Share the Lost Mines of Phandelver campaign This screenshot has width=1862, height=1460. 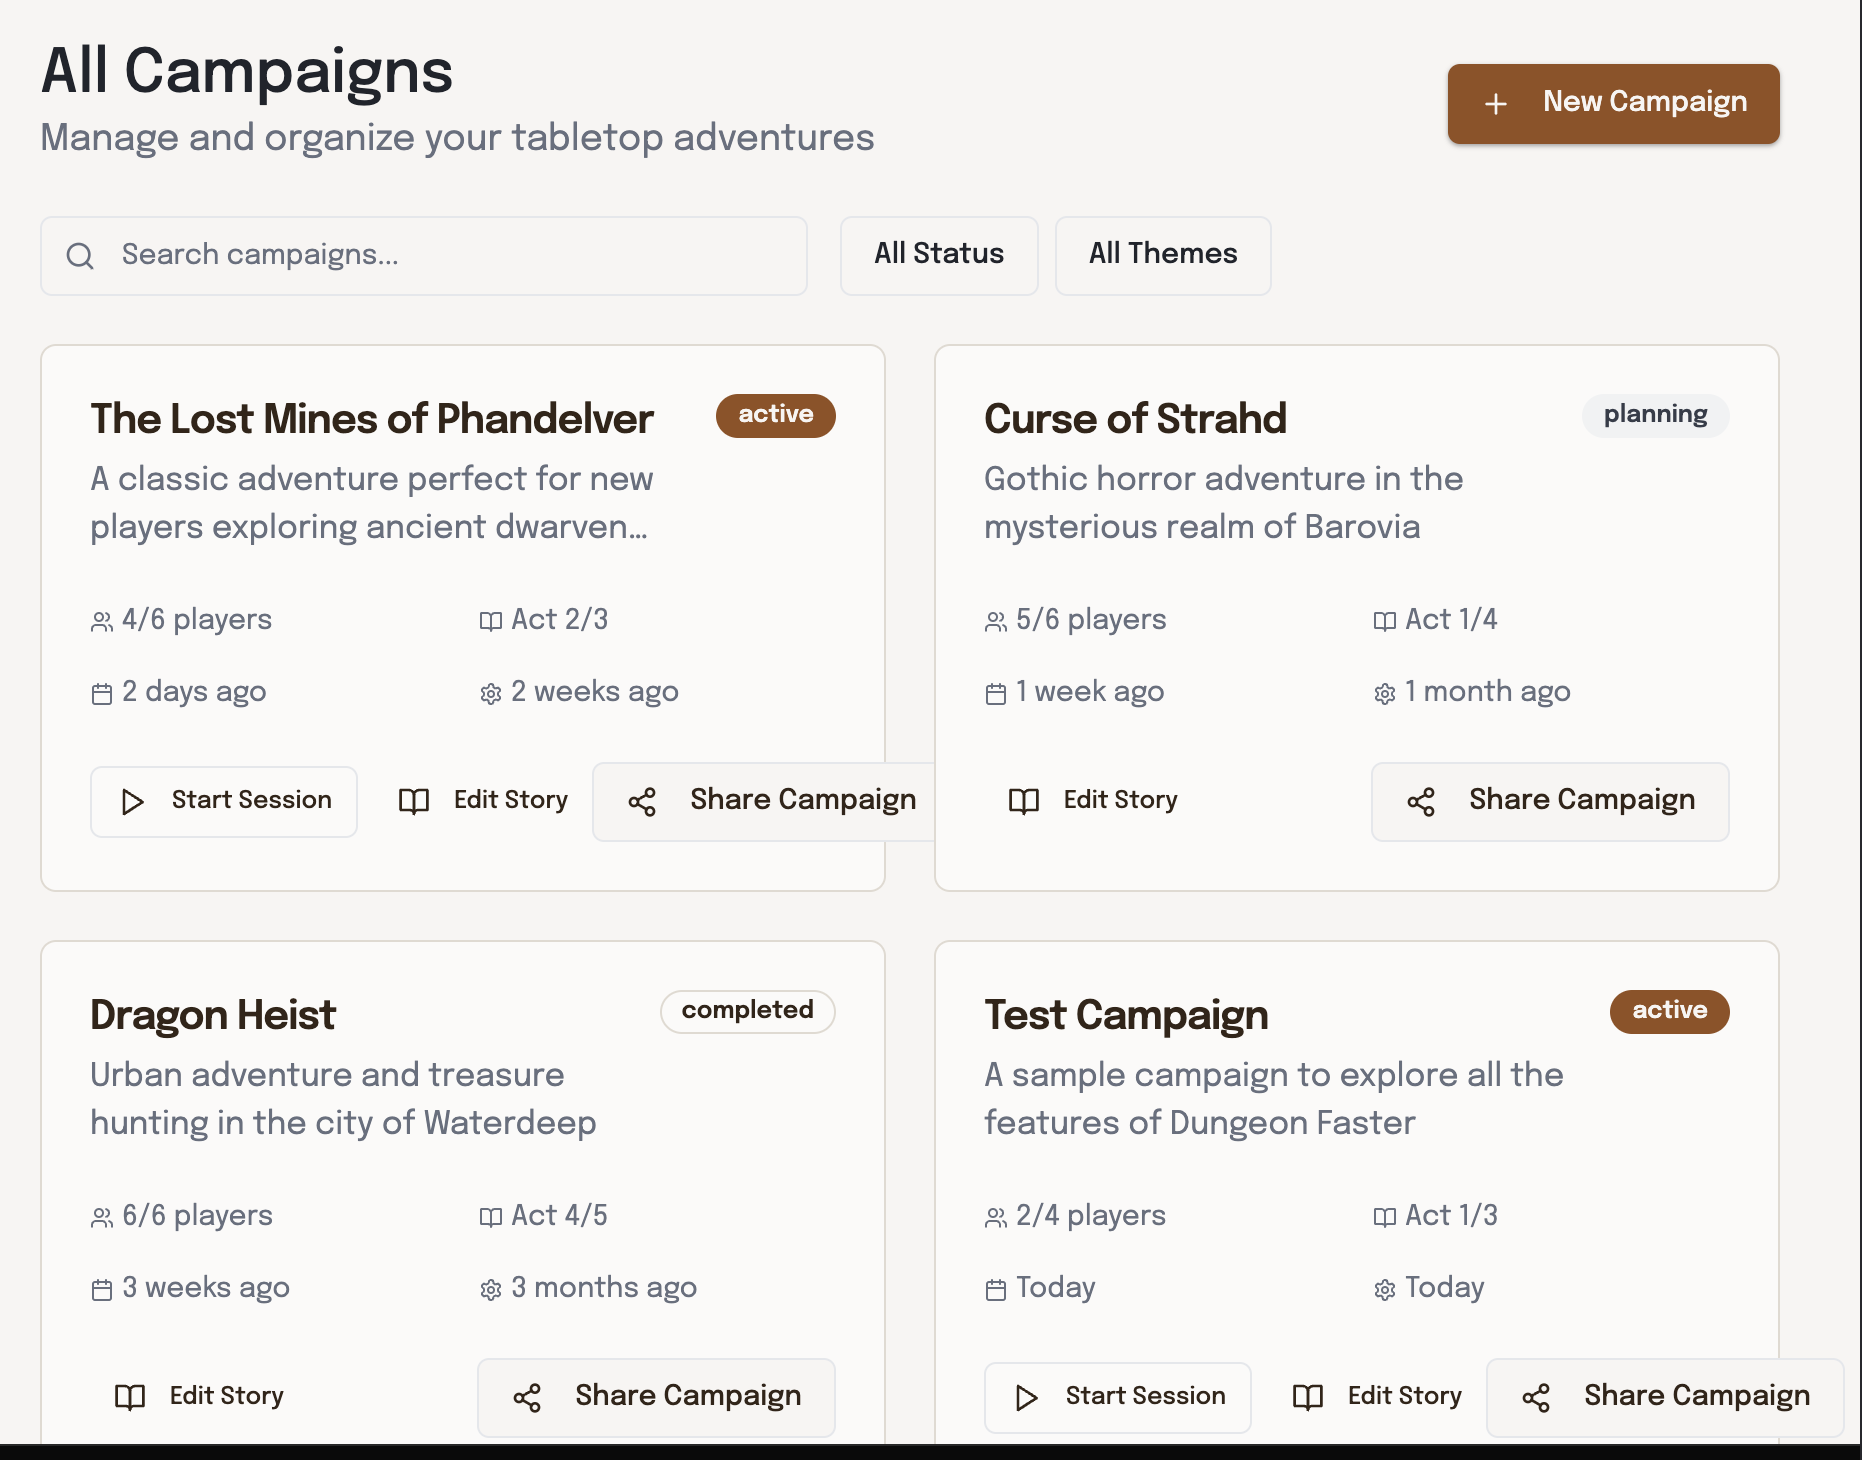[x=772, y=801]
